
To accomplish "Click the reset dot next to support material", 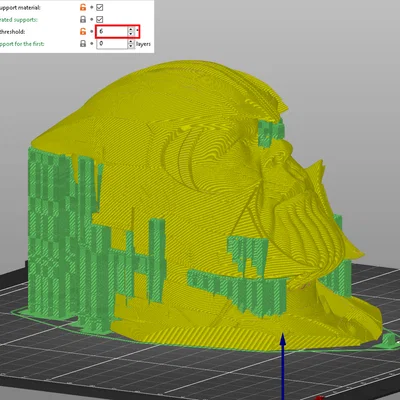I will (x=91, y=7).
